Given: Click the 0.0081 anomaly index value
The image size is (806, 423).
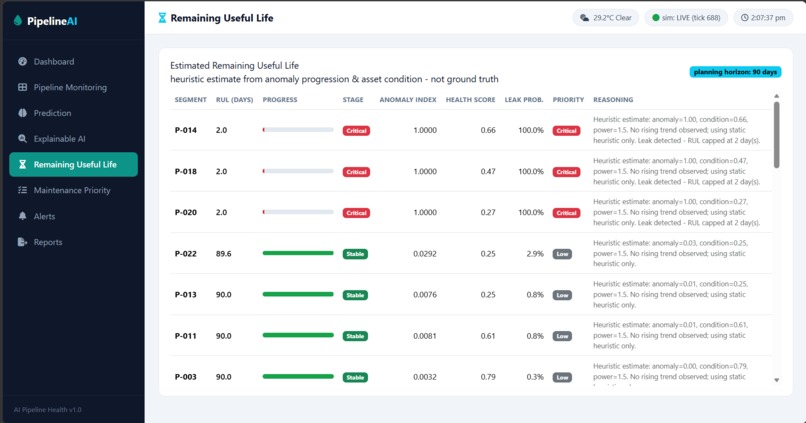Looking at the screenshot, I should tap(425, 336).
